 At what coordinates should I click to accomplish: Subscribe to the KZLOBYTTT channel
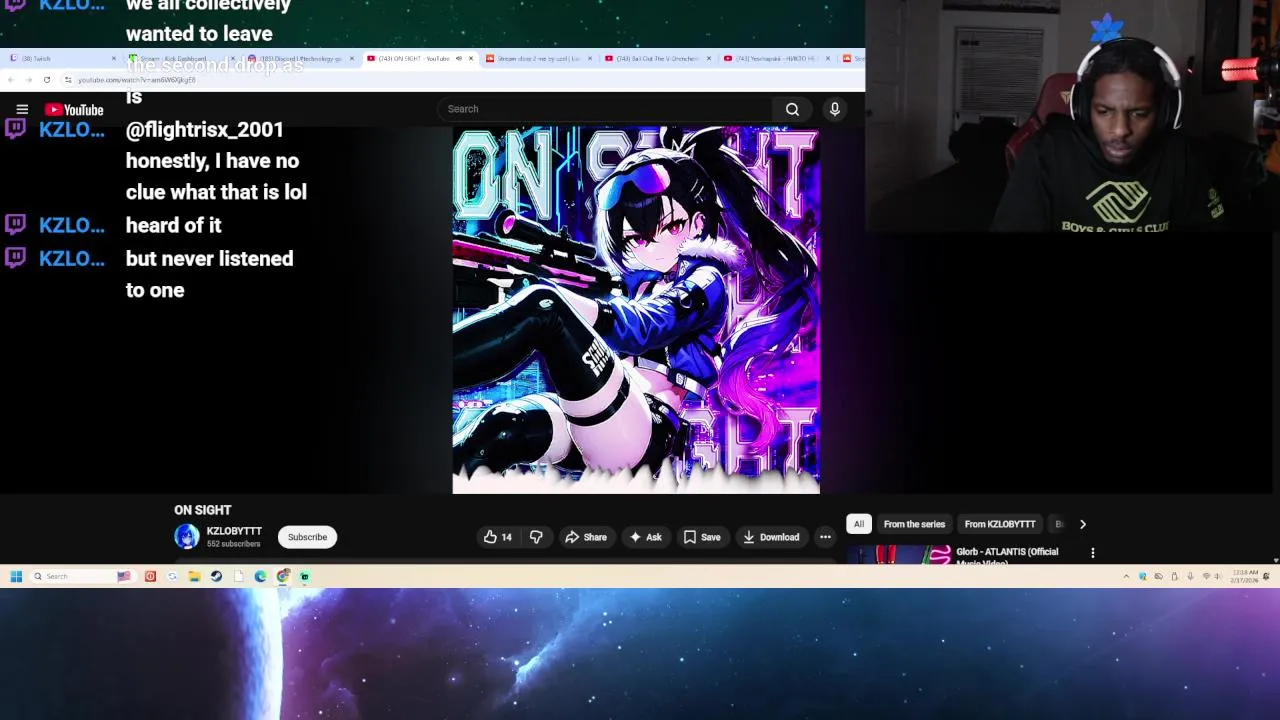307,537
